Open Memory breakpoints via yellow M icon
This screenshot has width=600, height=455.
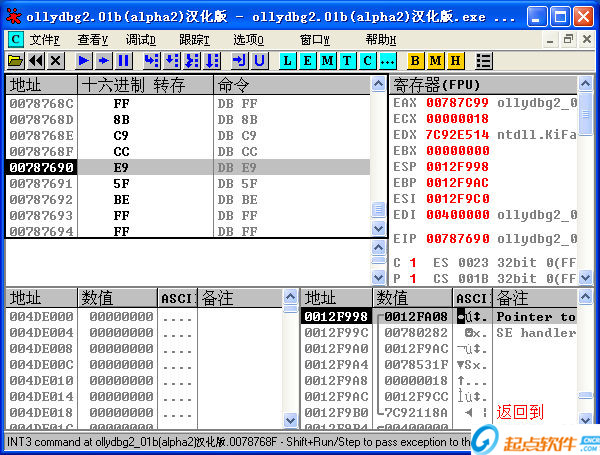pos(435,60)
